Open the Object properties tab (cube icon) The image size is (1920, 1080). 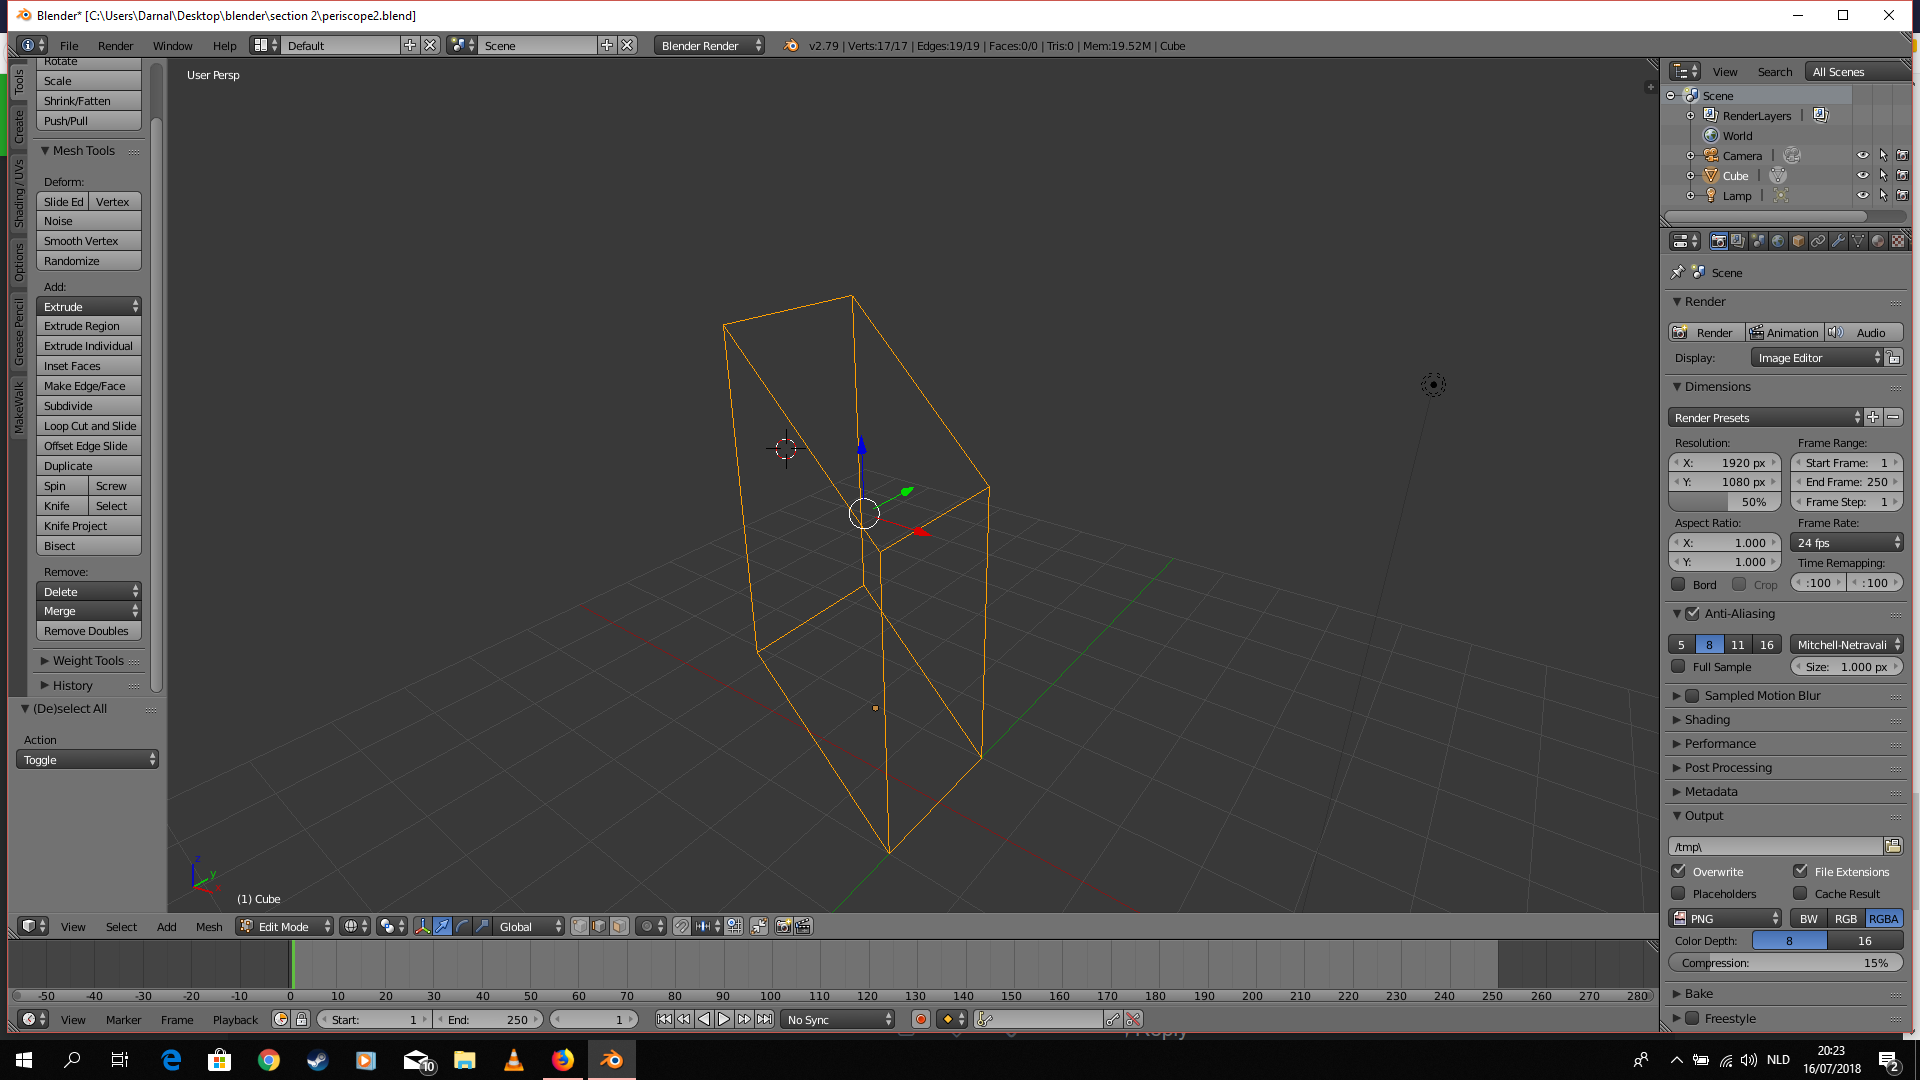tap(1798, 241)
